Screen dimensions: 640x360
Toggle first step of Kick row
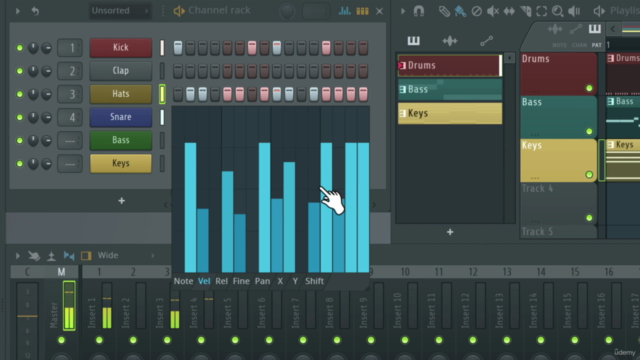[178, 48]
